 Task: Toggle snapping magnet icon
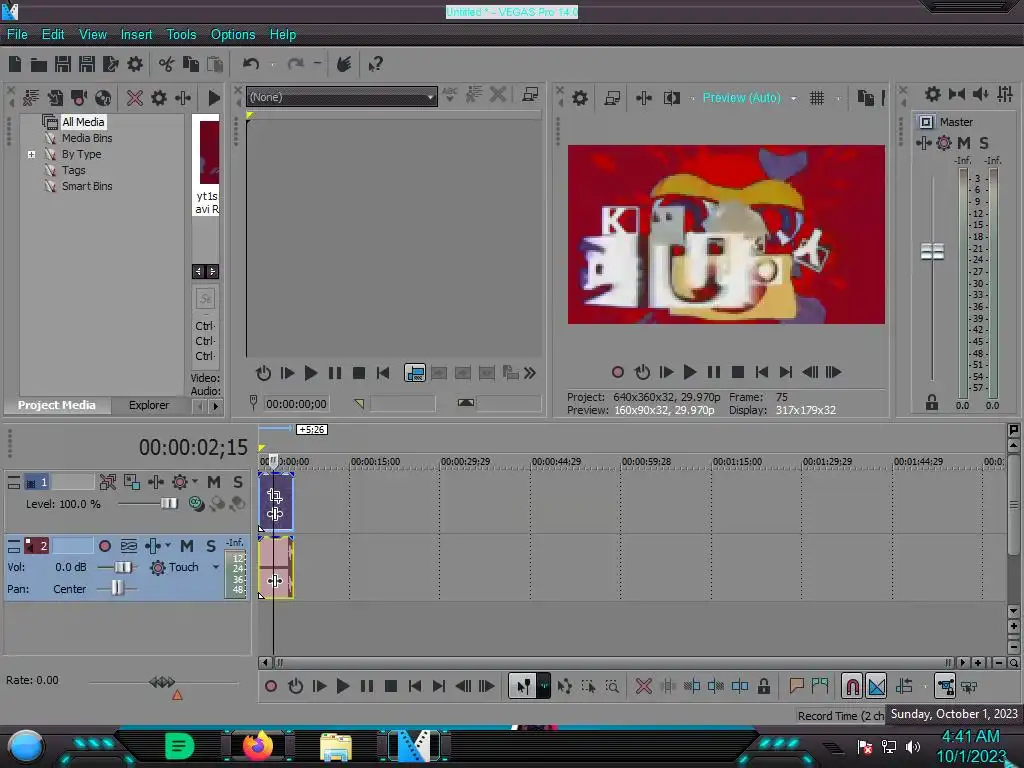pyautogui.click(x=852, y=686)
